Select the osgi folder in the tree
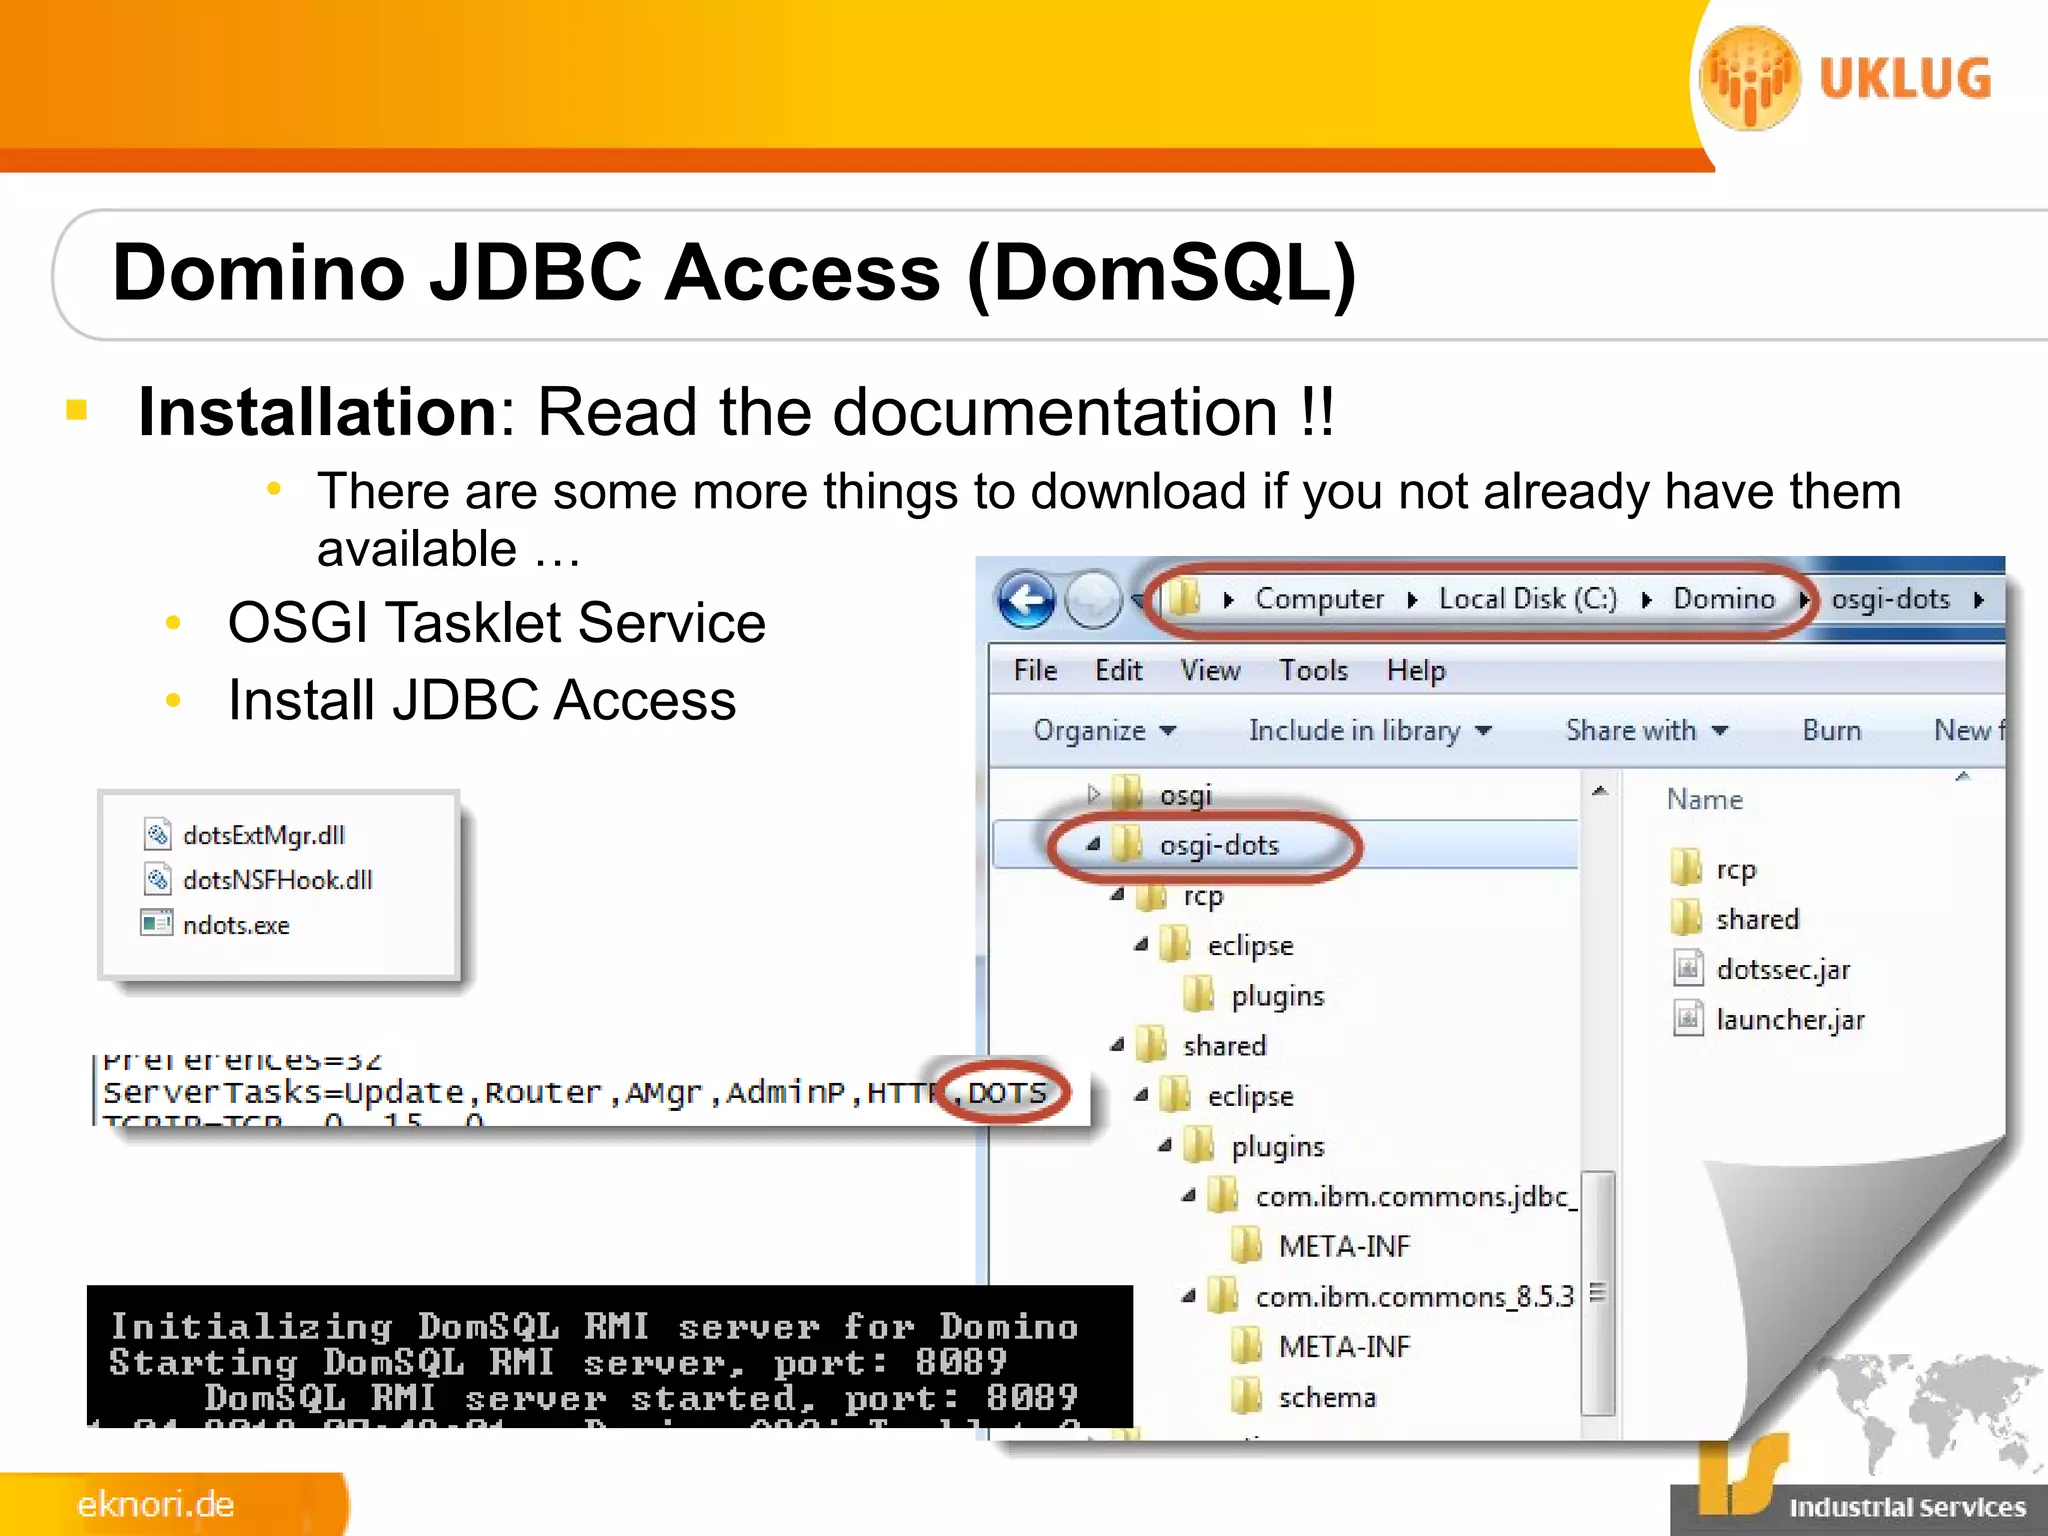Screen dimensions: 2048x1536 (1185, 795)
